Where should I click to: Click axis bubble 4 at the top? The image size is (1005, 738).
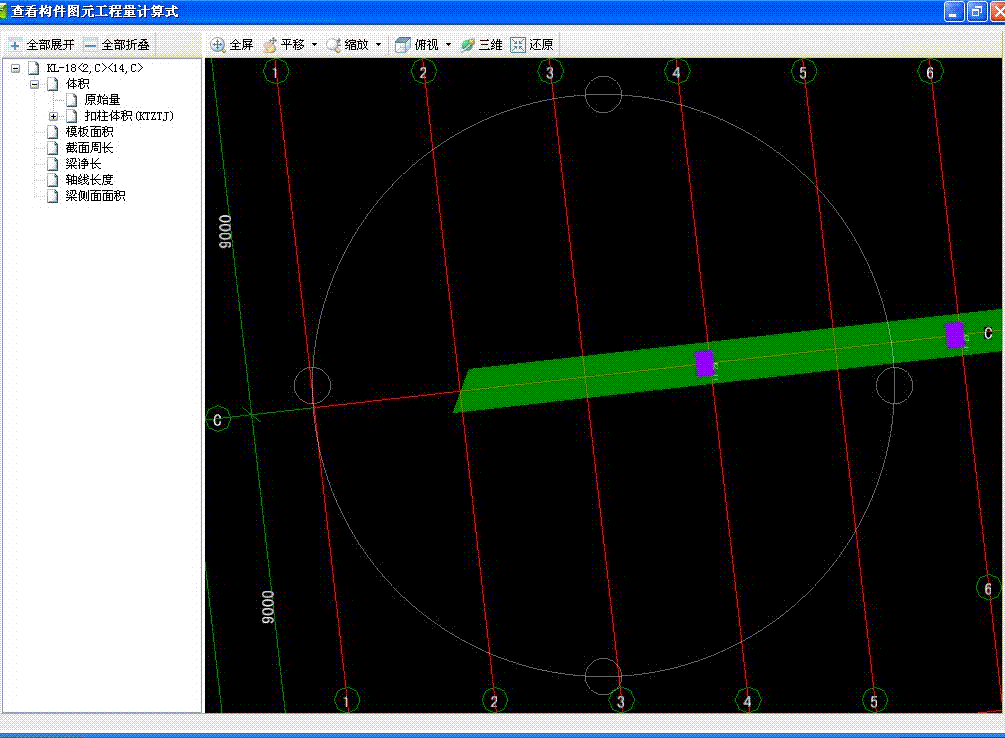coord(676,72)
